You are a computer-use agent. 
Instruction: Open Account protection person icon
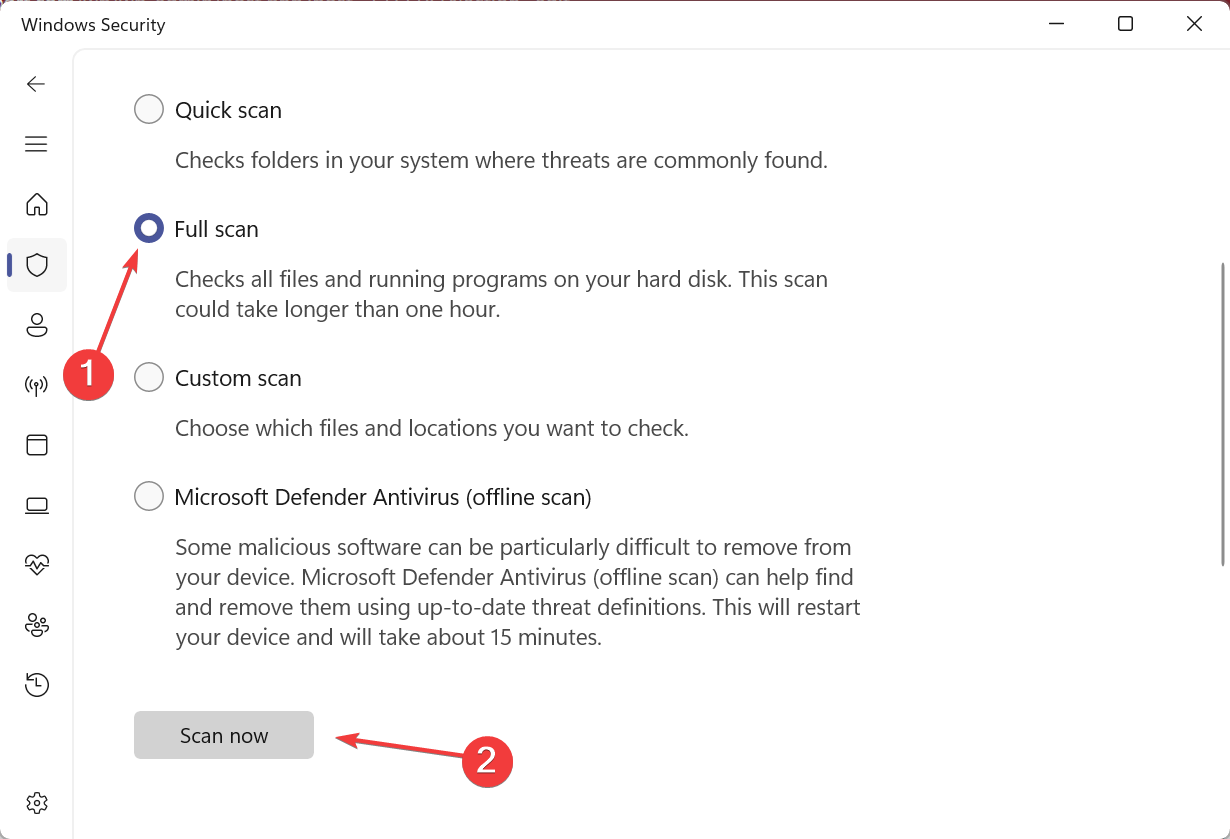click(37, 325)
